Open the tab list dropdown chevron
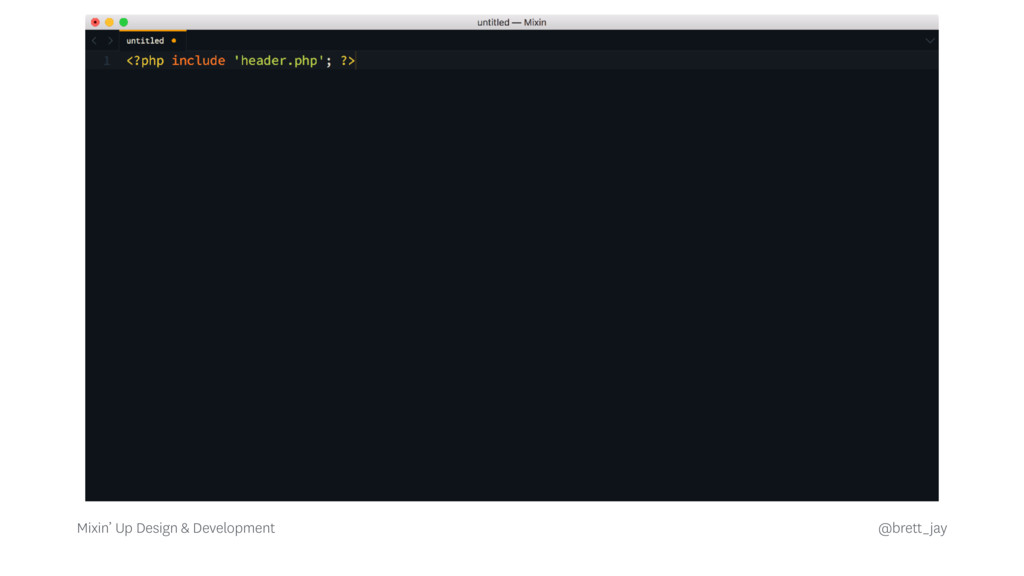 coord(929,40)
